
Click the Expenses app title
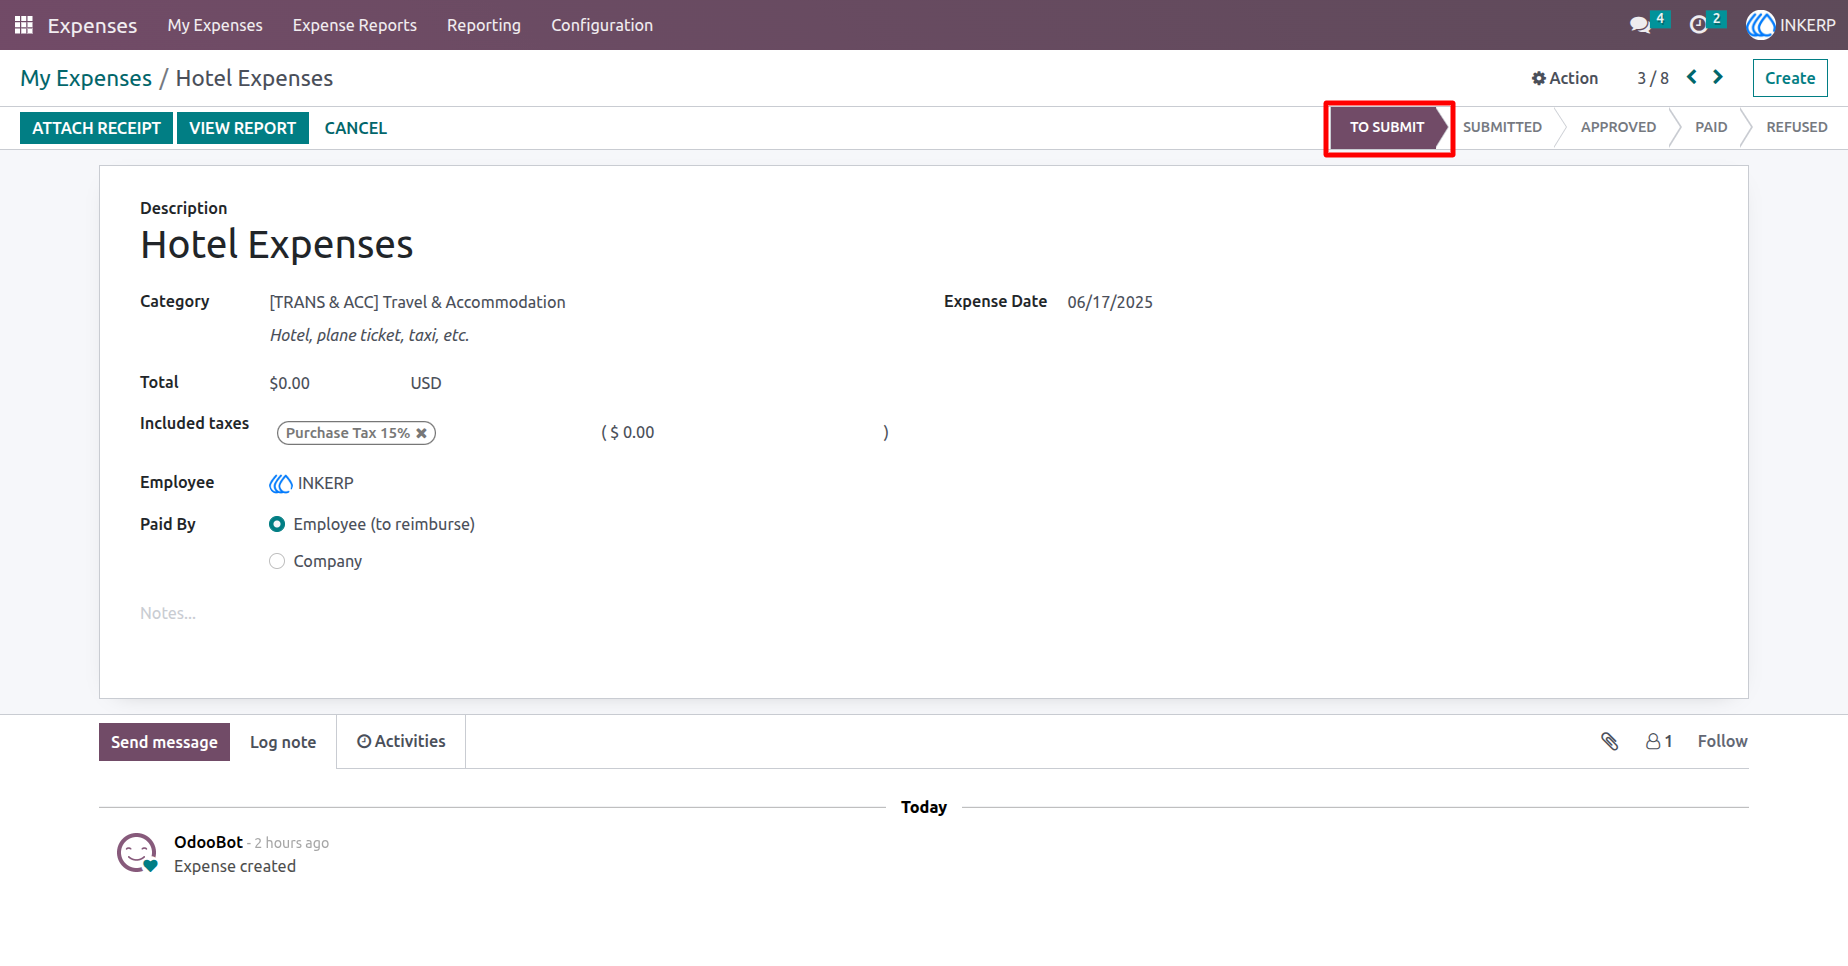tap(92, 25)
